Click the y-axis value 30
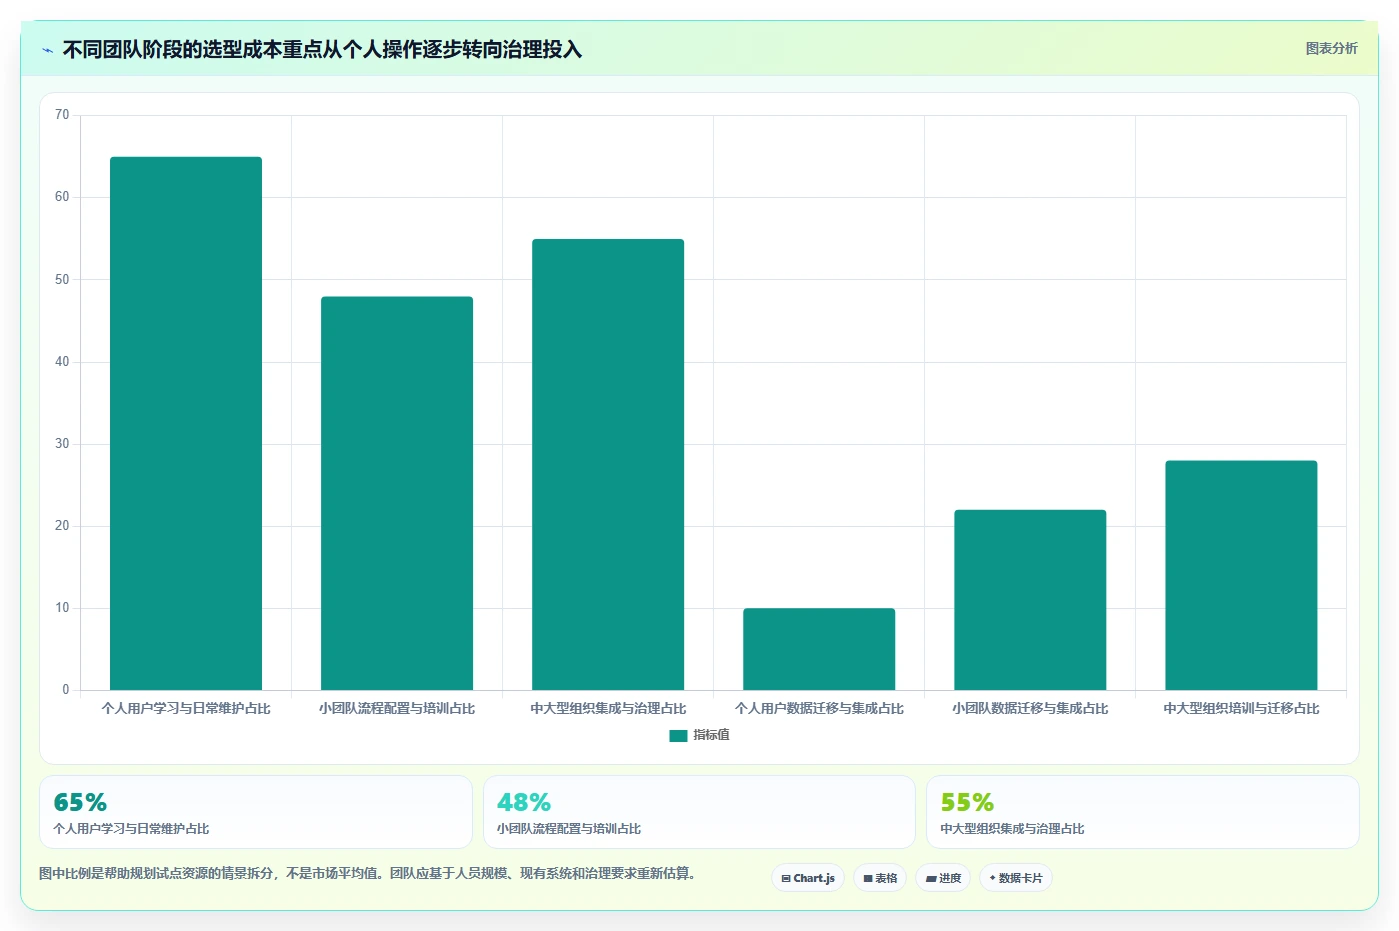The image size is (1399, 931). coord(62,444)
